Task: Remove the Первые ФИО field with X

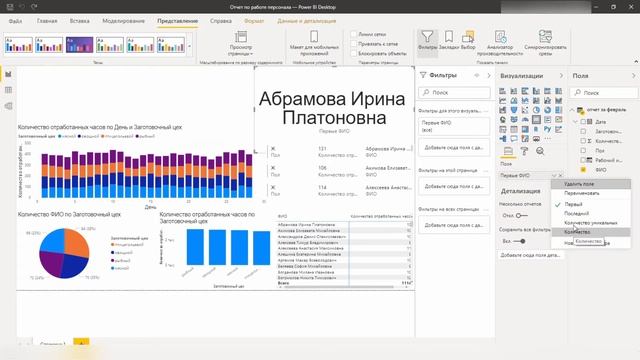Action: 560,176
